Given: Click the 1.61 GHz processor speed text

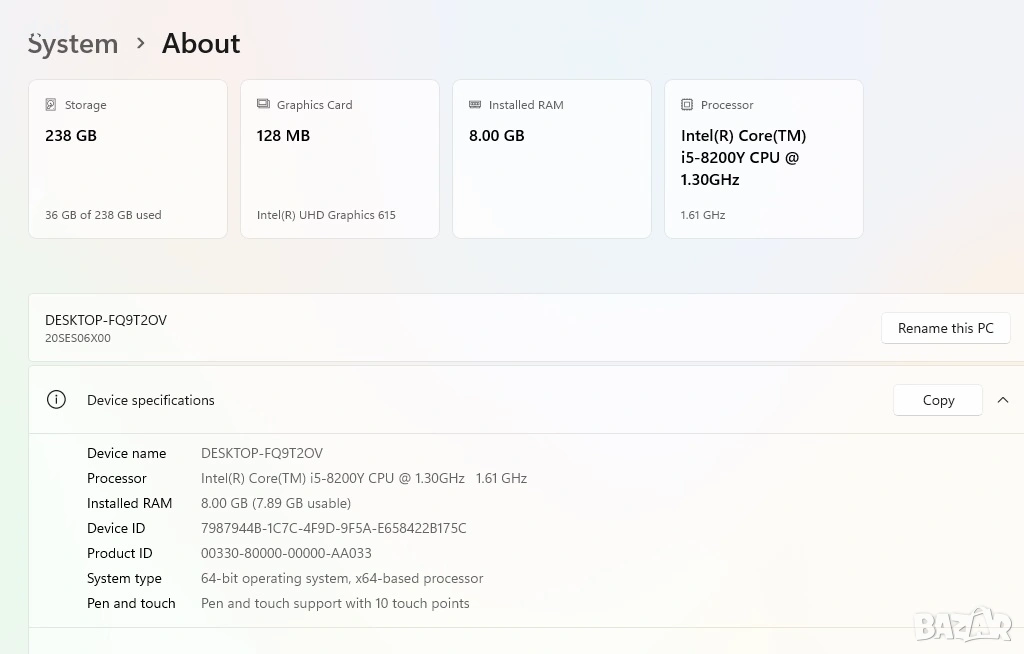Looking at the screenshot, I should coord(702,215).
